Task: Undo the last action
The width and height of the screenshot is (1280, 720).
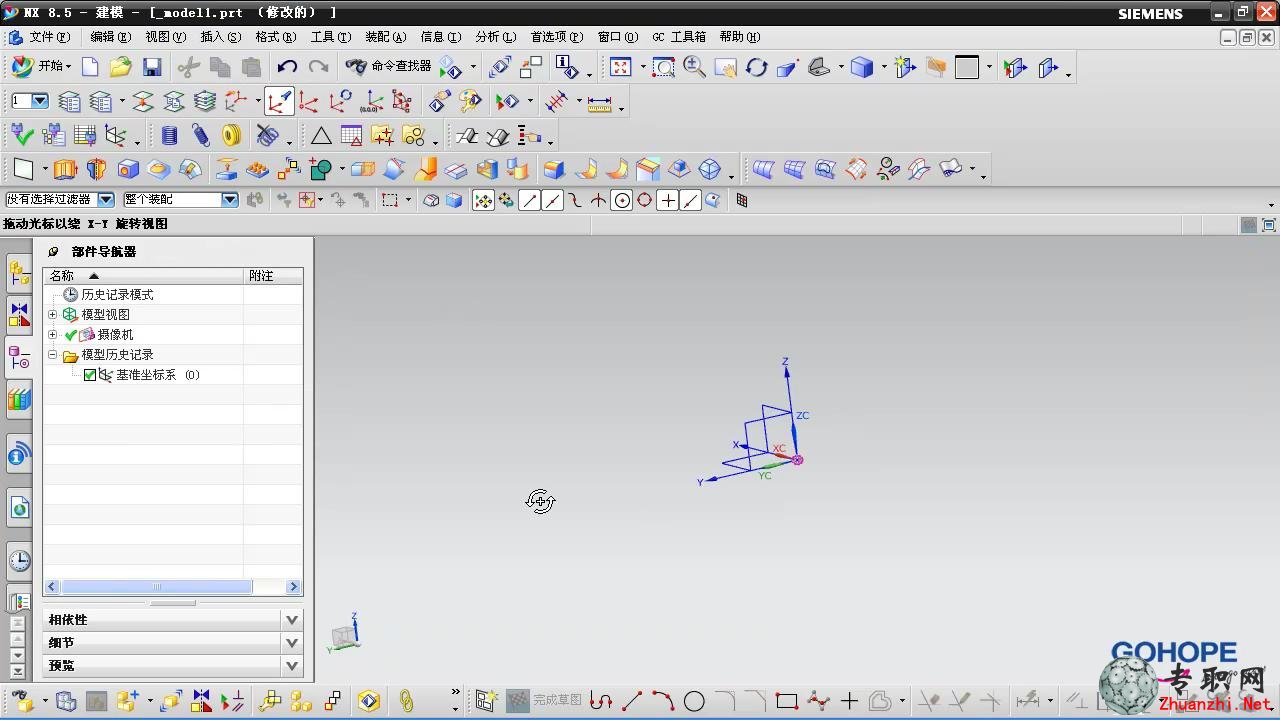Action: [287, 67]
